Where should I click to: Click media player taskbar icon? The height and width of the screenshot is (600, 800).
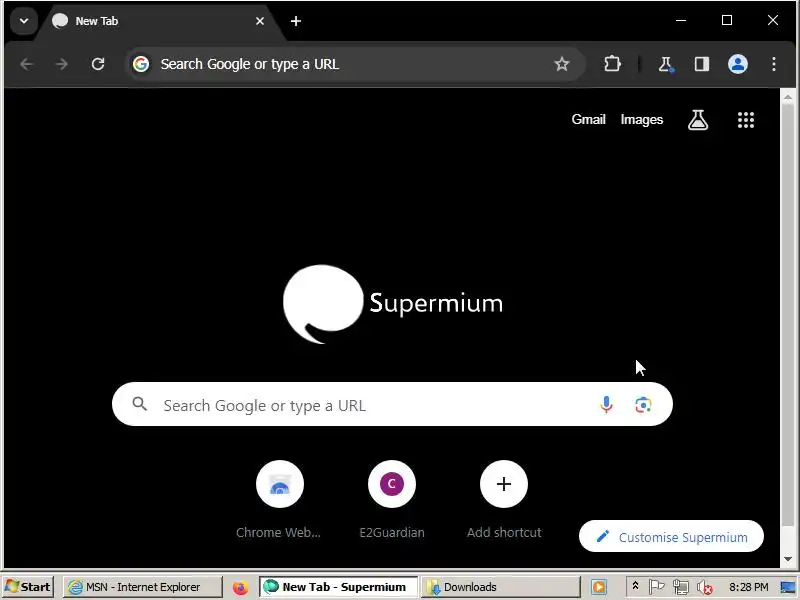click(599, 587)
